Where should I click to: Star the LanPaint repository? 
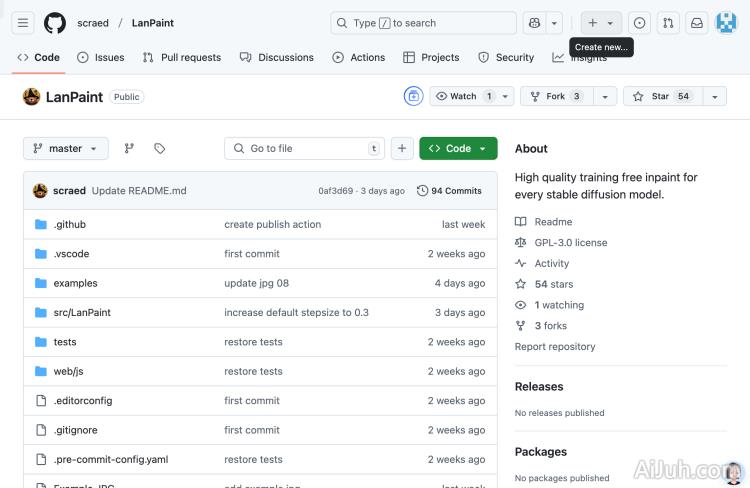(x=661, y=96)
